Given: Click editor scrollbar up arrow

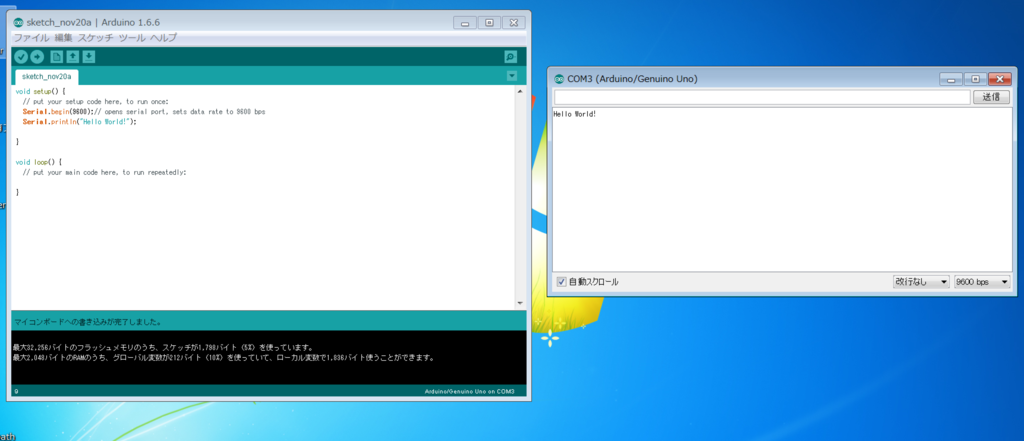Looking at the screenshot, I should [520, 91].
